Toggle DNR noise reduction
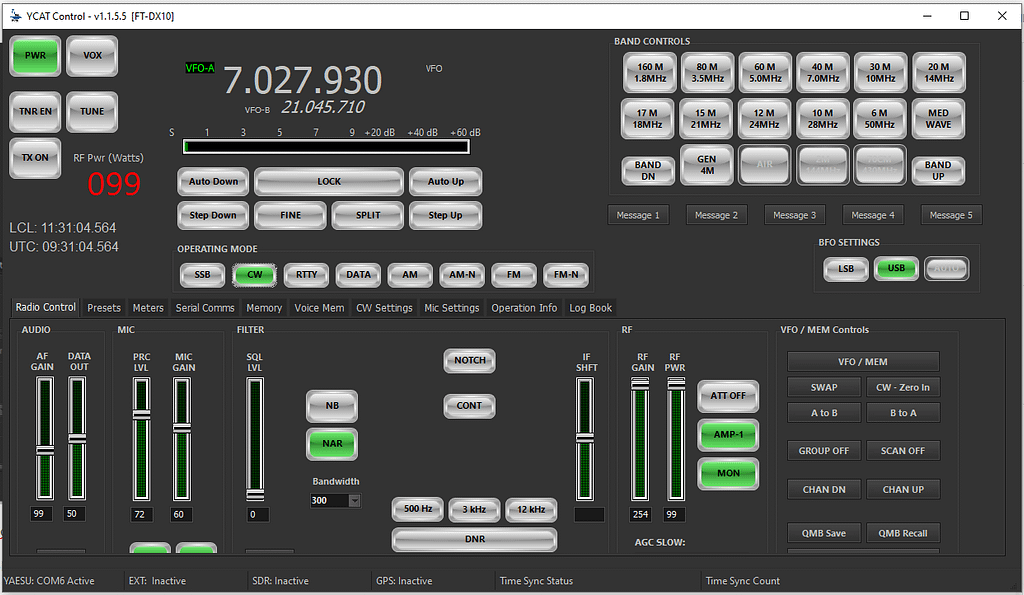Image resolution: width=1024 pixels, height=595 pixels. pyautogui.click(x=474, y=539)
